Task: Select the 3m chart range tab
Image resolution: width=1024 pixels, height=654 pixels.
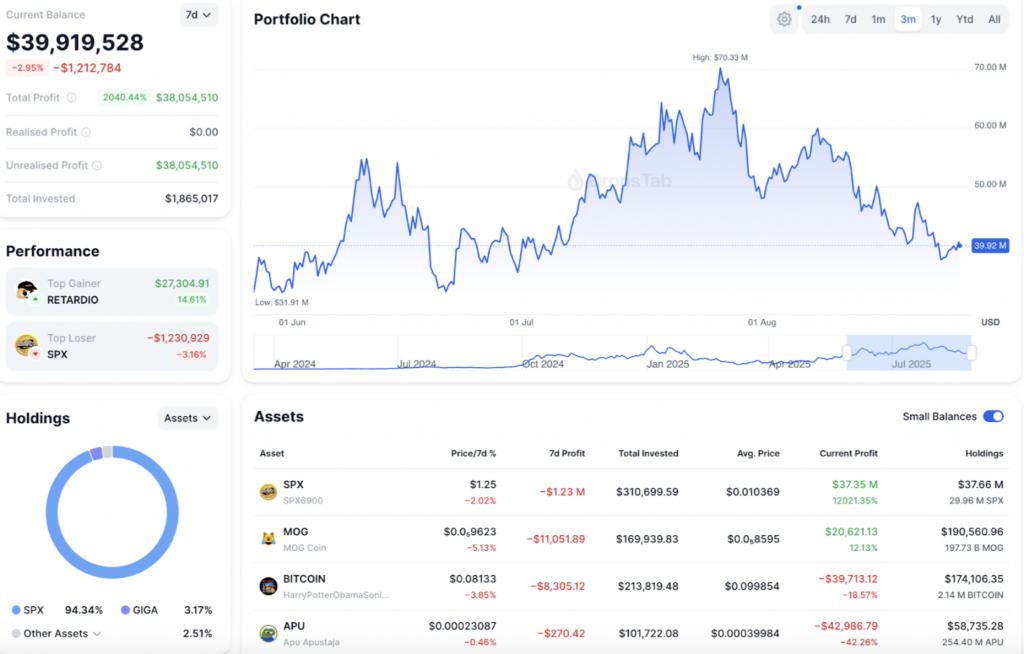Action: point(908,20)
